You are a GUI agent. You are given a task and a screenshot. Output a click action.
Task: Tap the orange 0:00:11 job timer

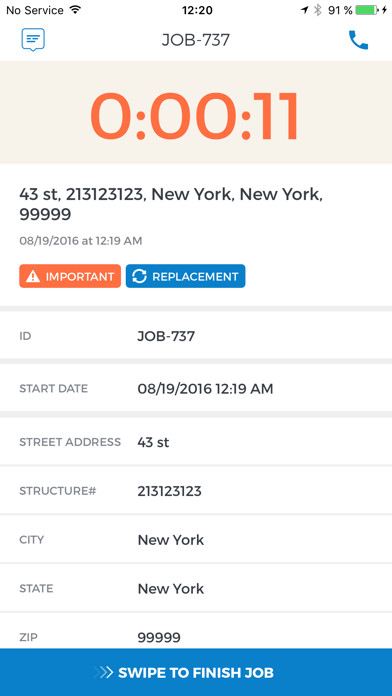[195, 116]
